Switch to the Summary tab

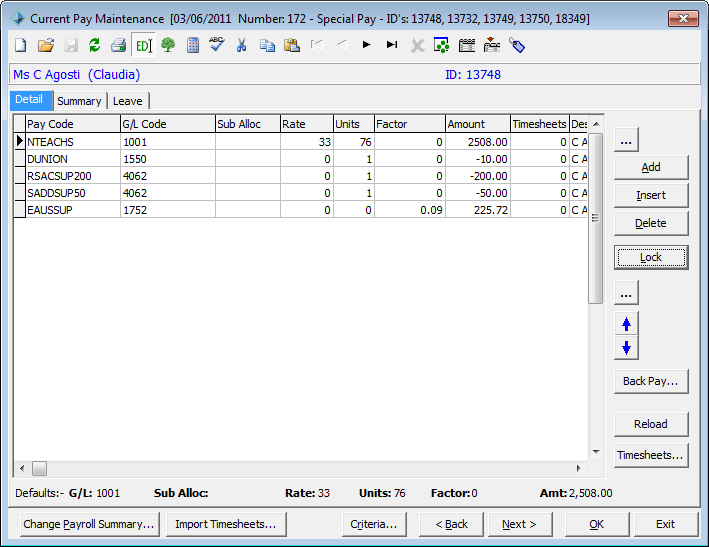click(x=80, y=101)
